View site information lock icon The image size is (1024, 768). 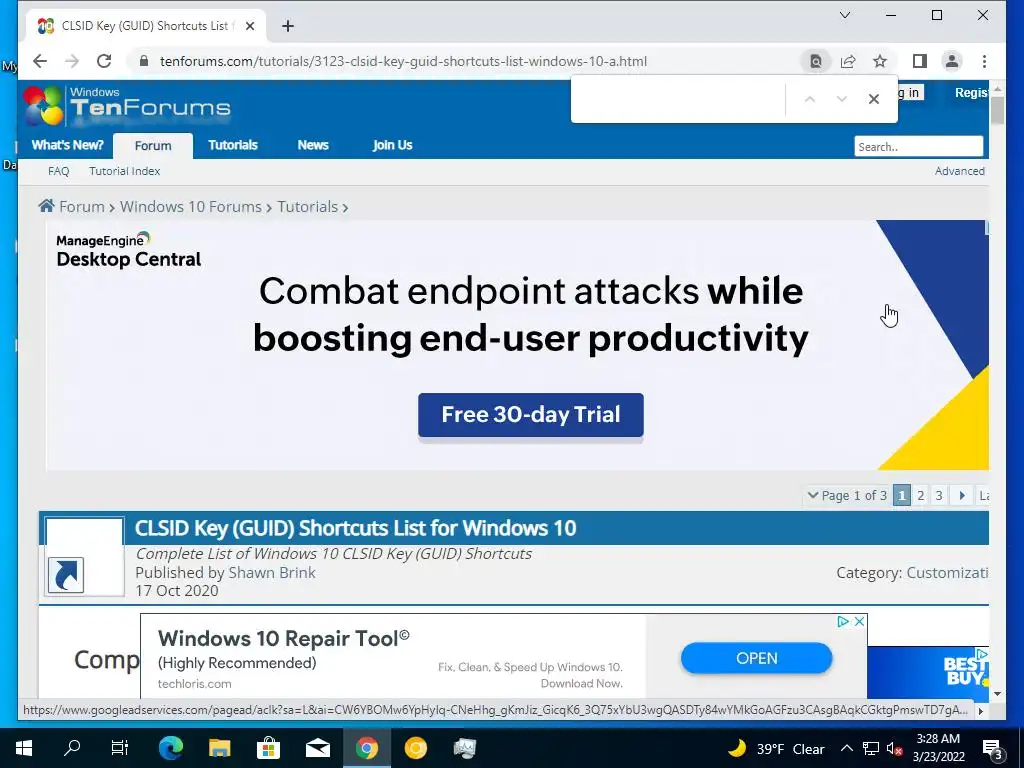144,61
